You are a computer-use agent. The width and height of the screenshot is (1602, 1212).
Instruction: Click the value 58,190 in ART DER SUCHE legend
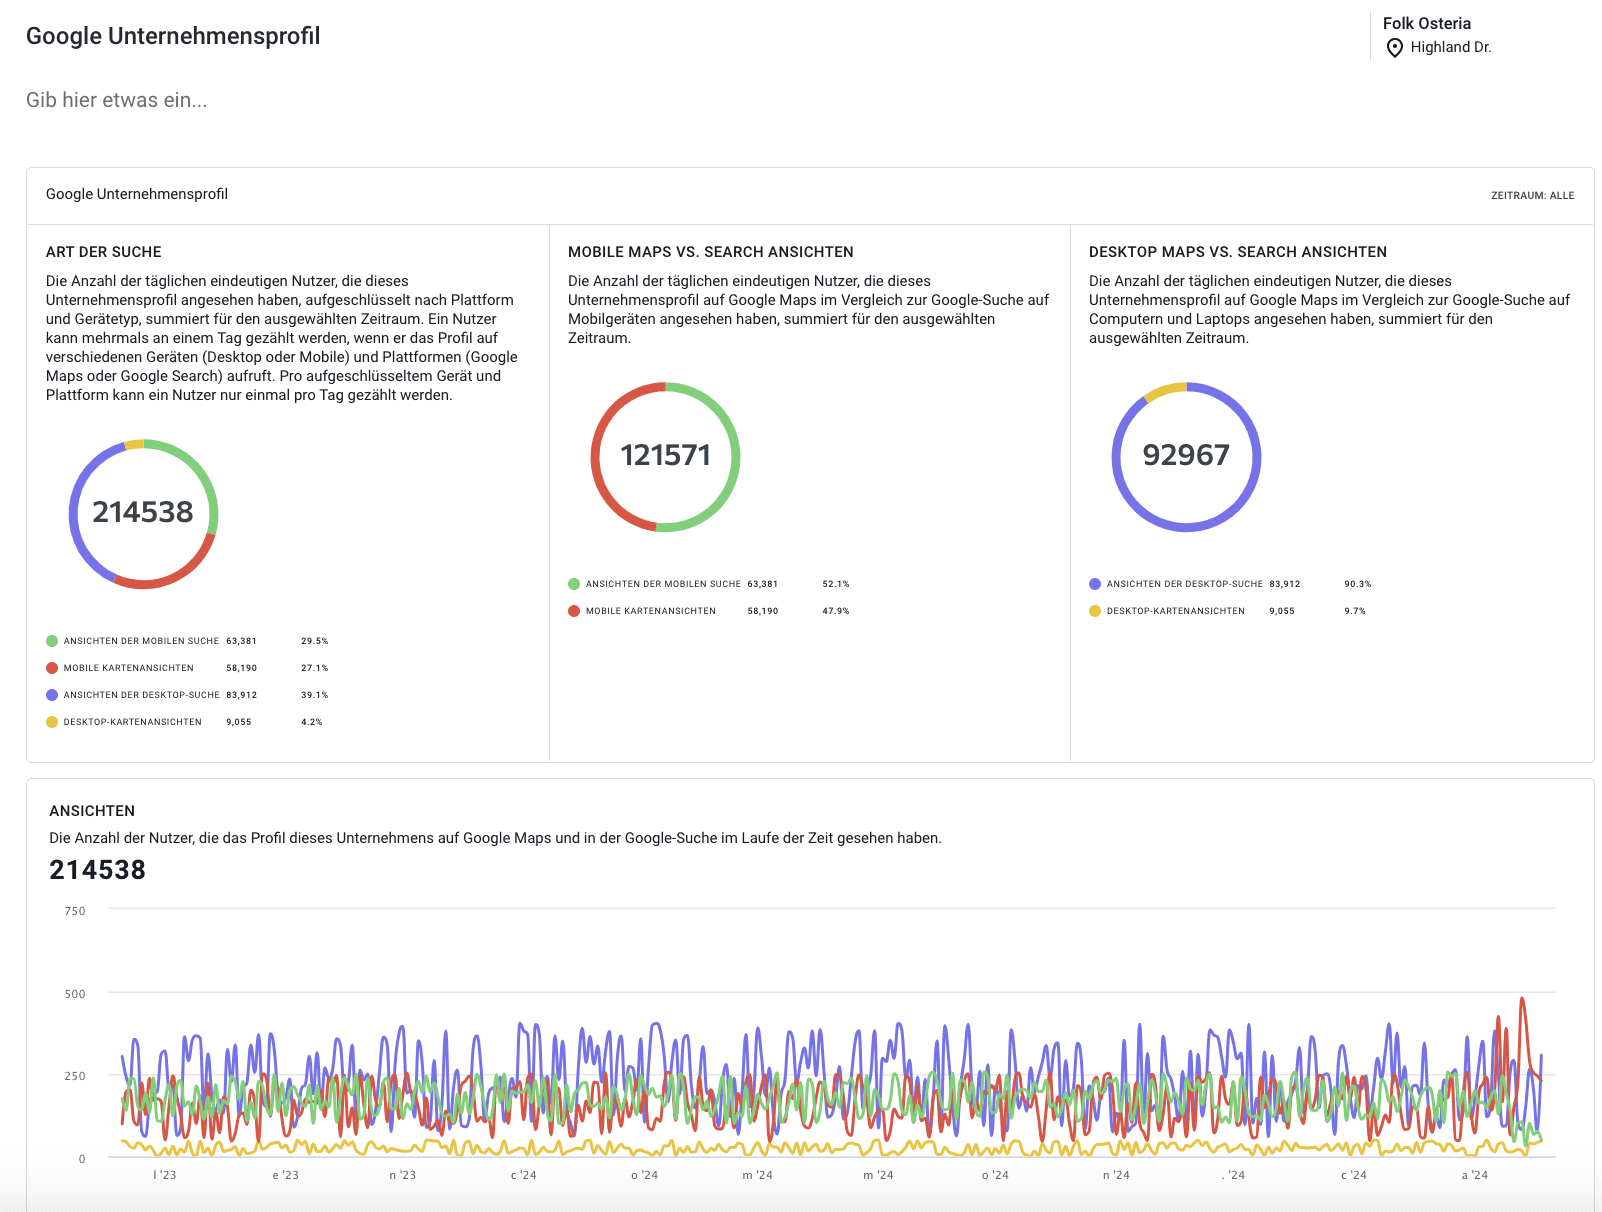click(241, 668)
